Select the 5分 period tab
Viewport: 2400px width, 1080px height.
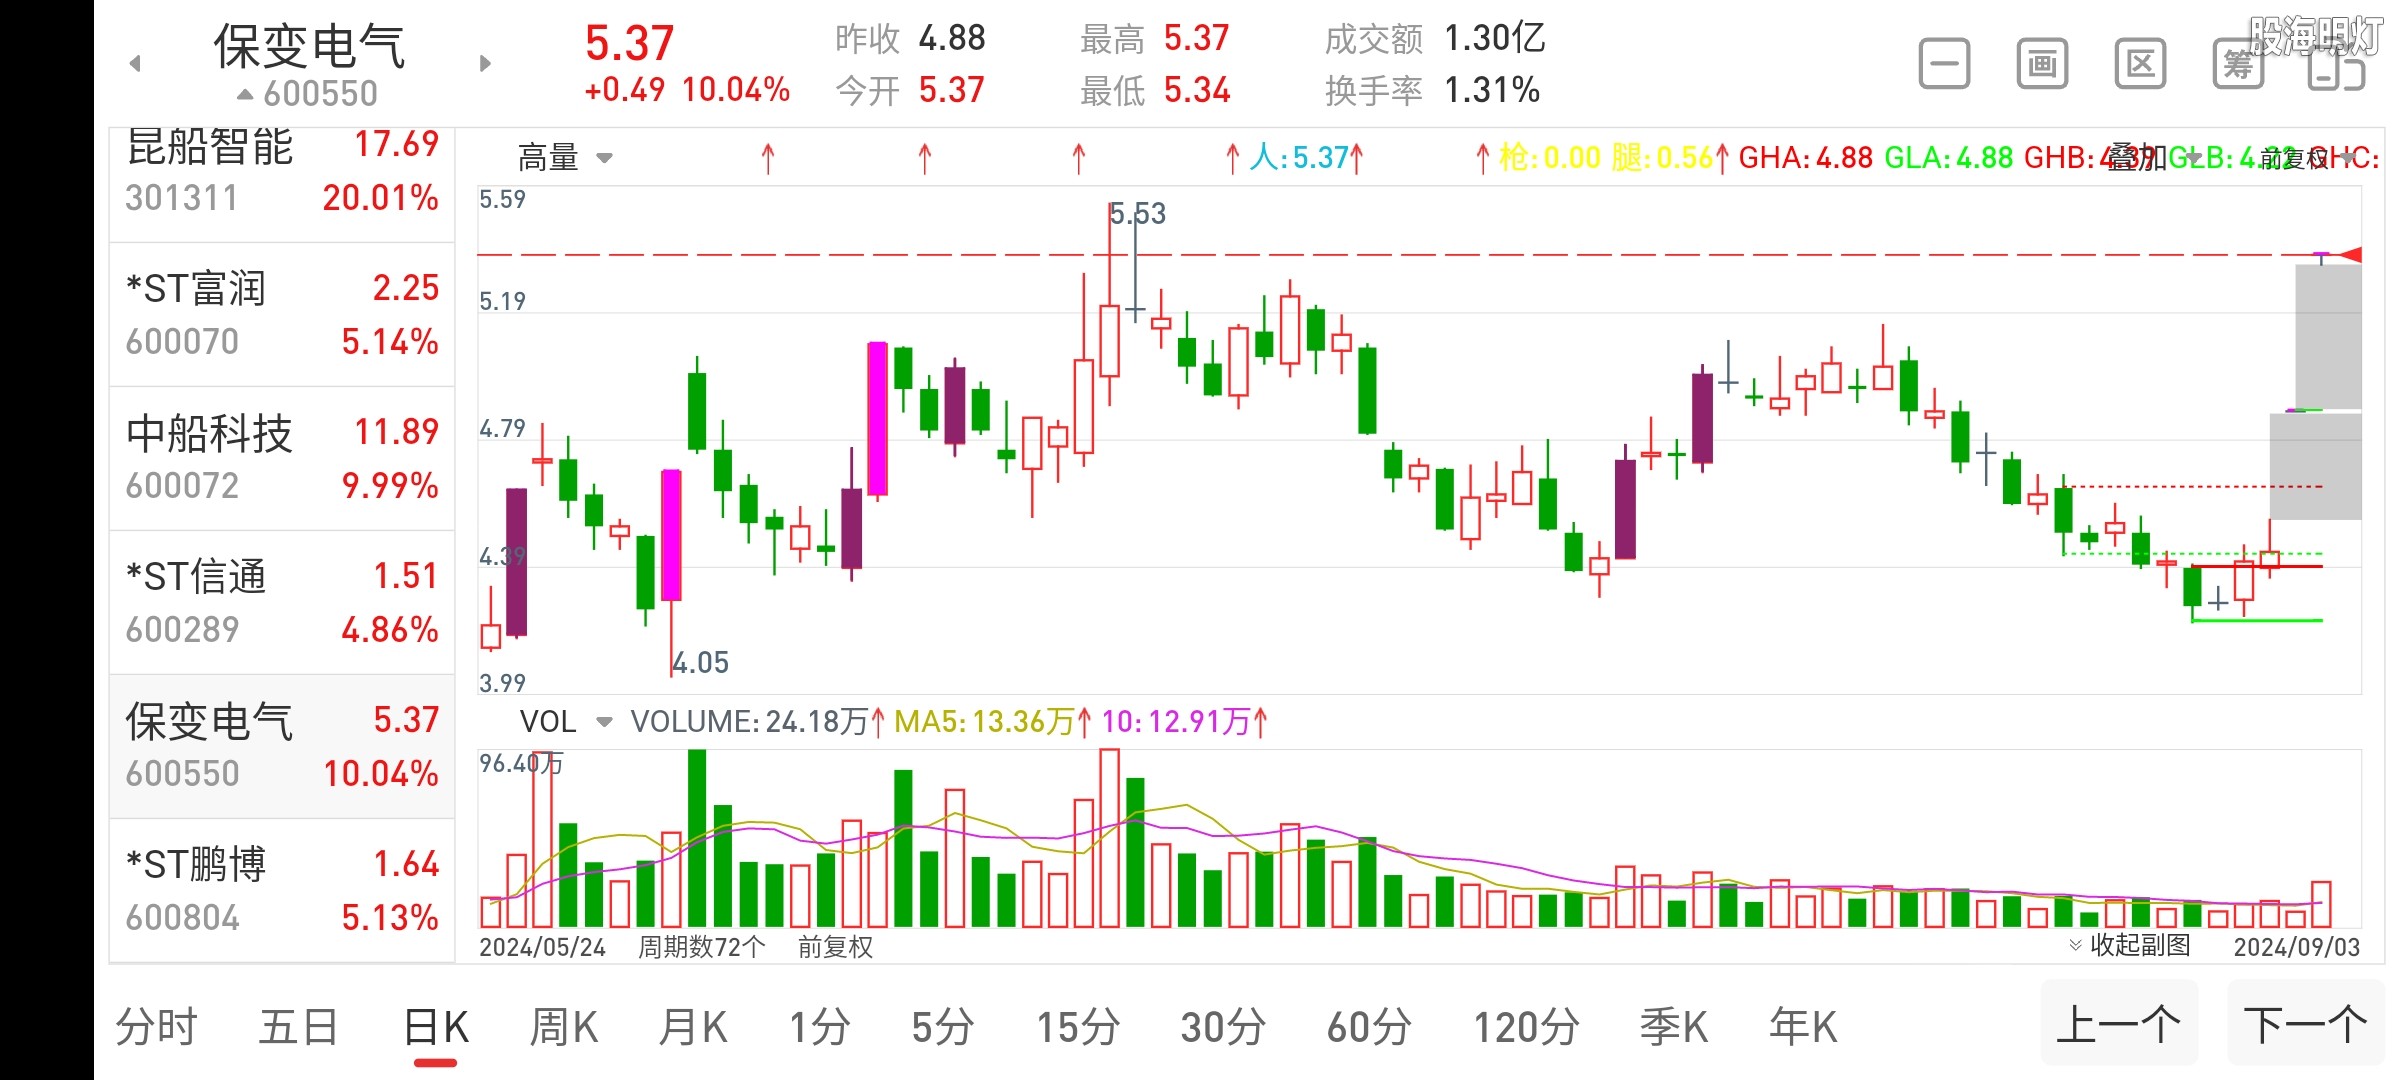(943, 1027)
